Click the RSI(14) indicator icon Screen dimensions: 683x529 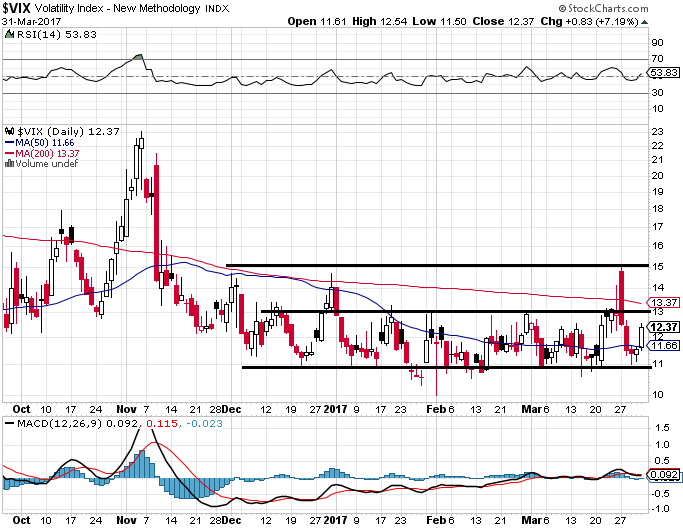tap(9, 34)
